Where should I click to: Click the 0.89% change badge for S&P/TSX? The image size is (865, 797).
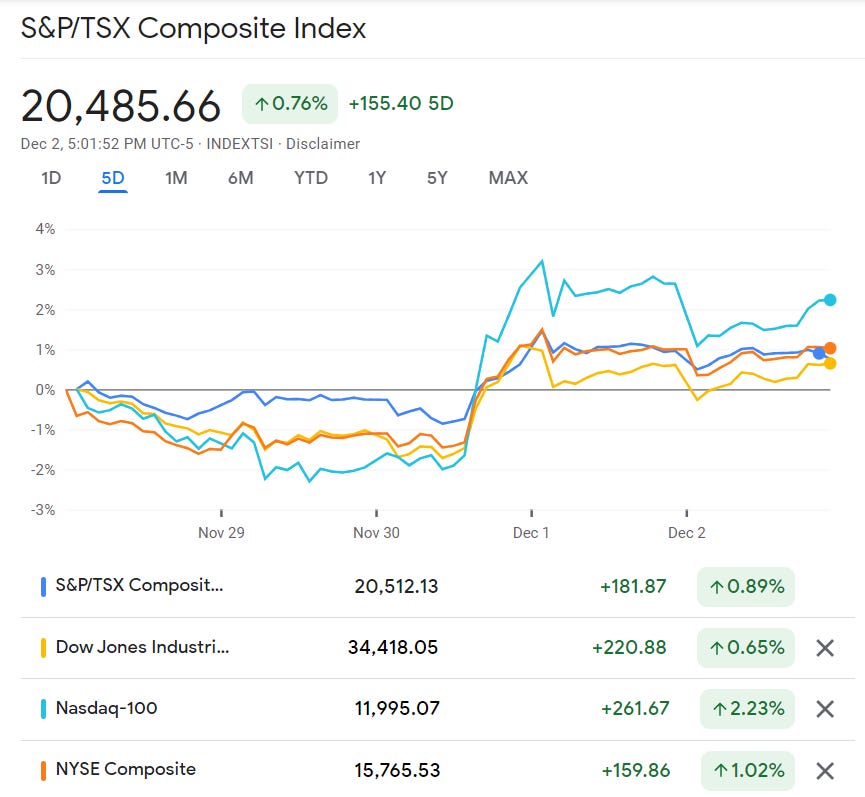[x=746, y=586]
